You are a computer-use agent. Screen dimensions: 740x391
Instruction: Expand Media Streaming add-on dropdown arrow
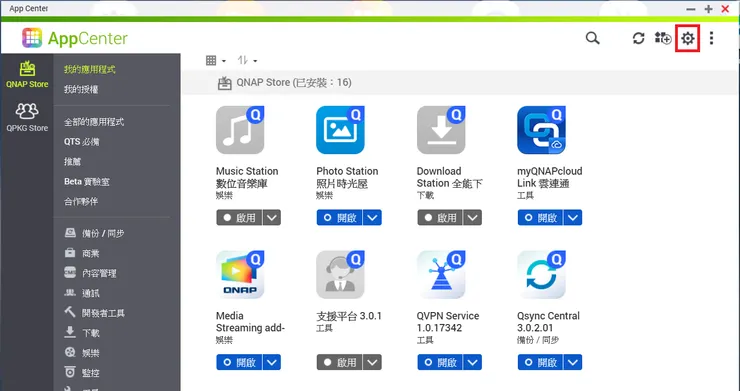(272, 362)
